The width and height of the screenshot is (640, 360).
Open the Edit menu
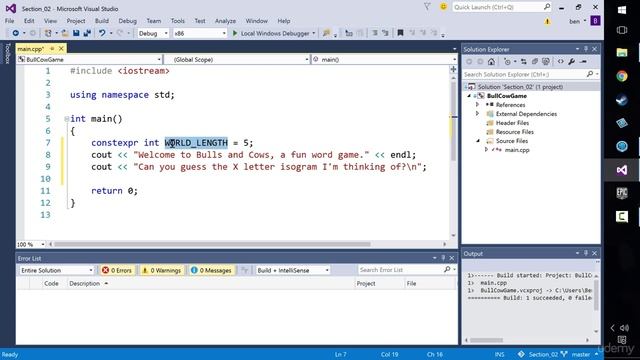[29, 21]
